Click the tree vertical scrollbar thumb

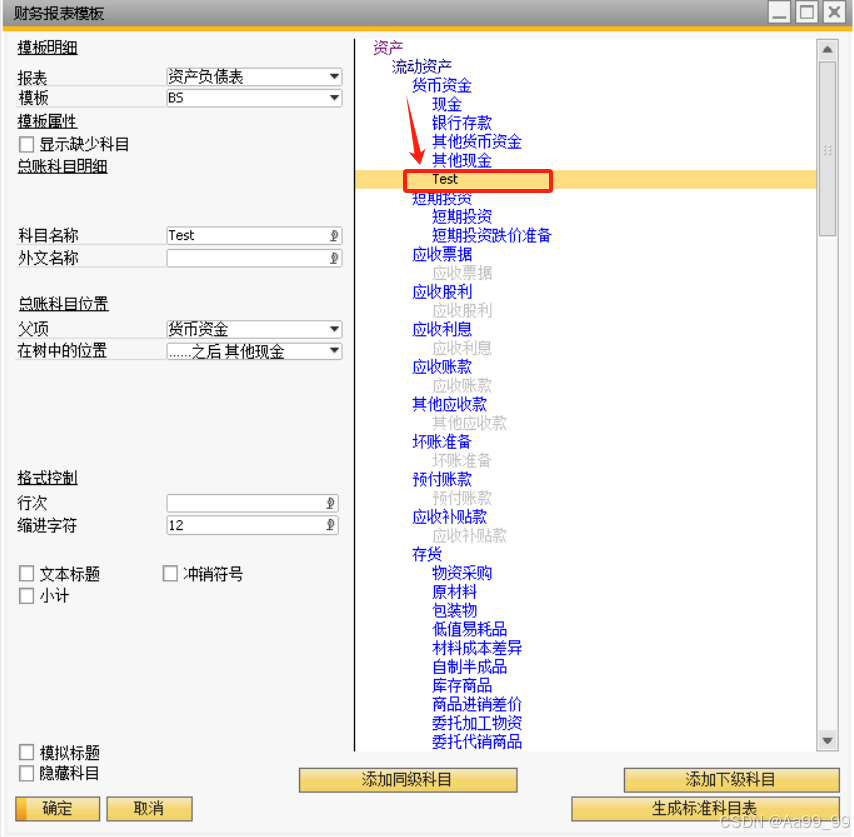pos(827,148)
